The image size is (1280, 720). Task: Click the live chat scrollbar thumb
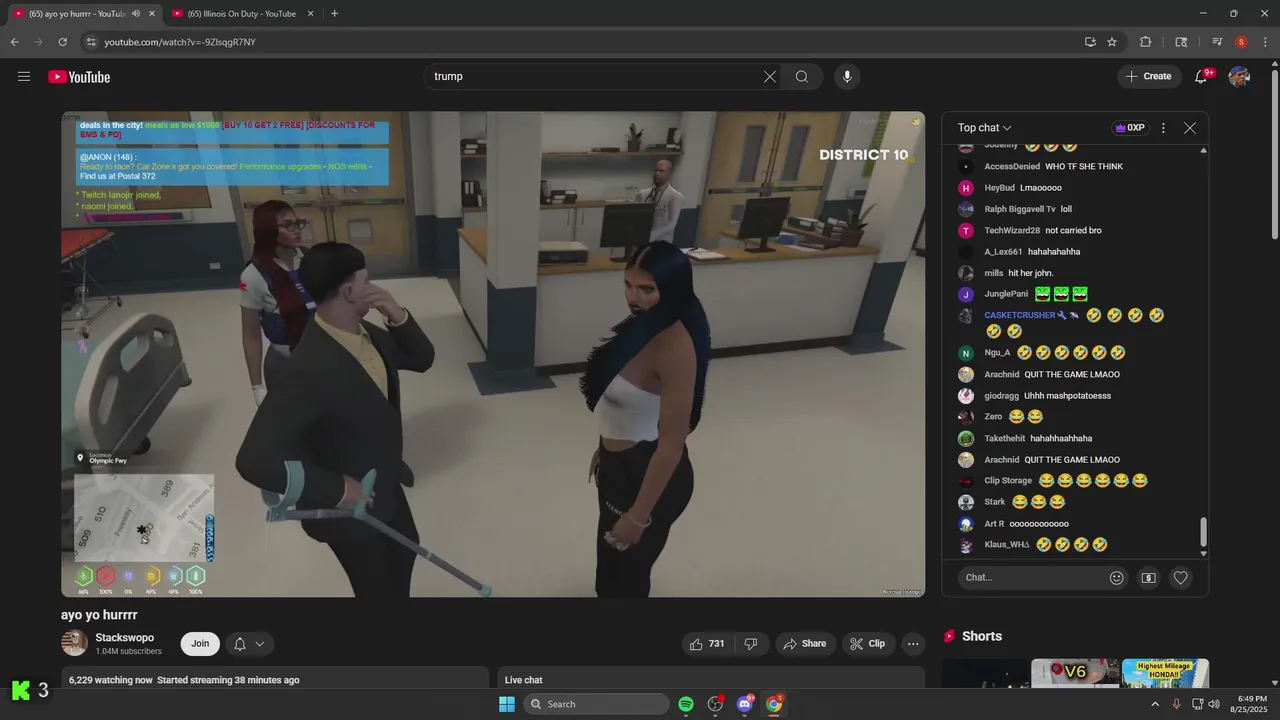pos(1203,532)
